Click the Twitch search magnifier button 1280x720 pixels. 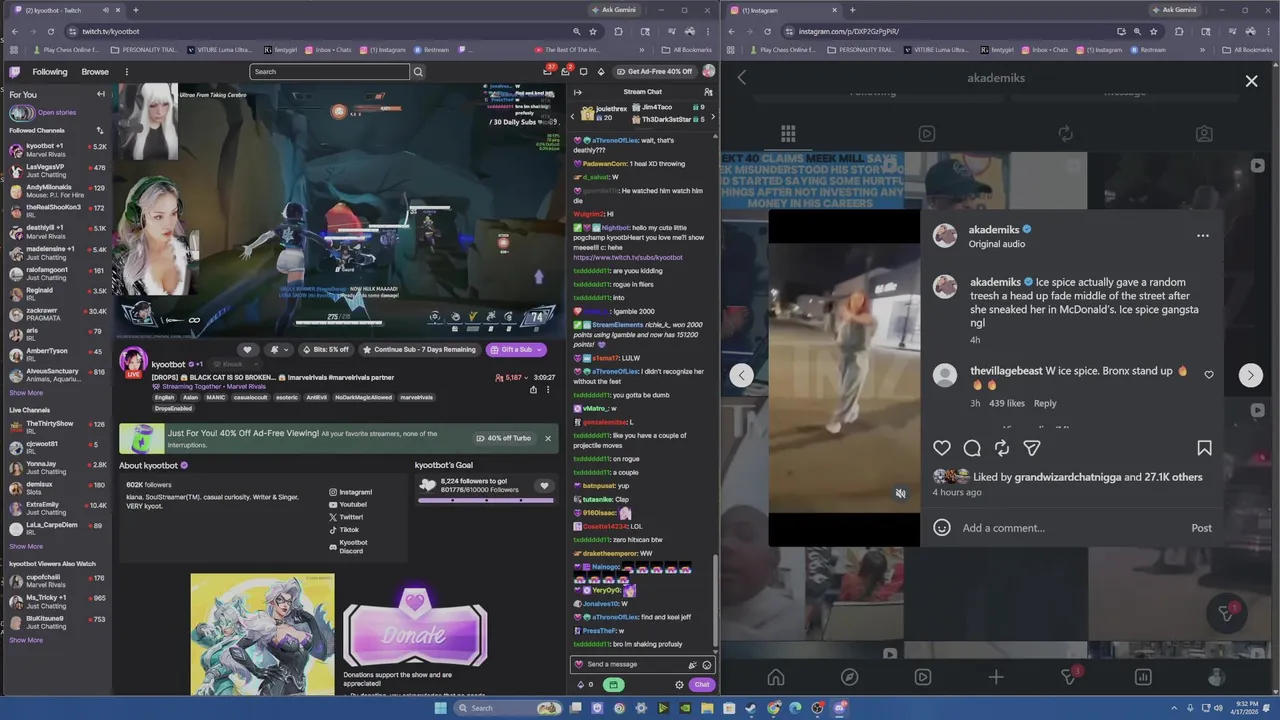click(418, 72)
